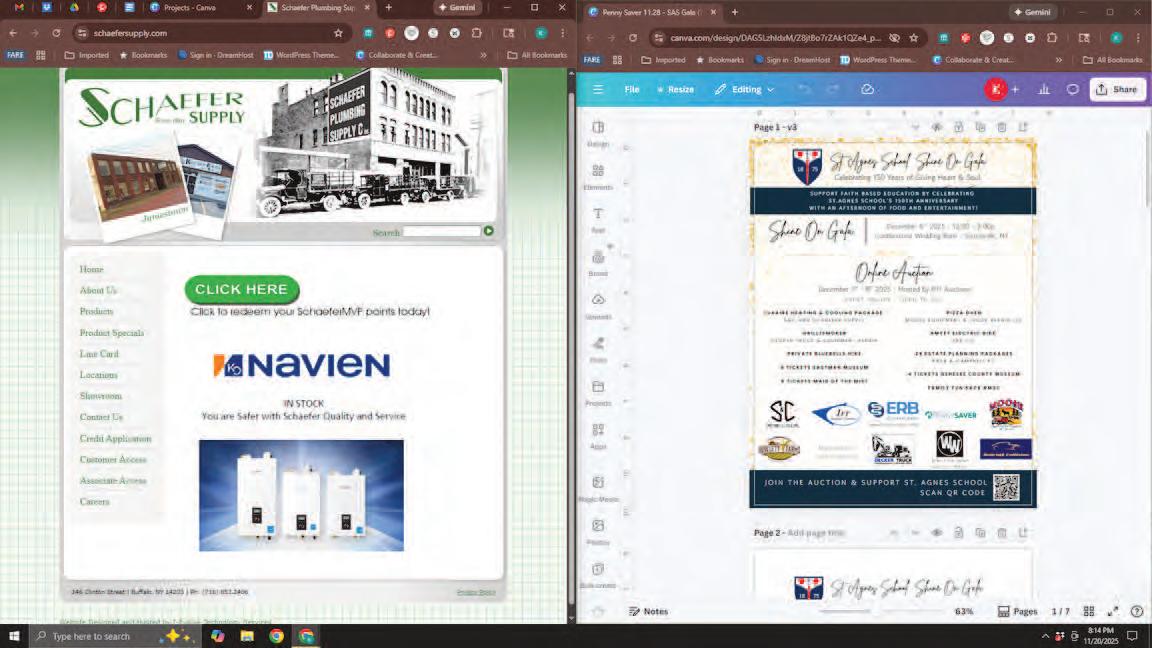
Task: Open the Elements panel in Canva sidebar
Action: (x=598, y=176)
